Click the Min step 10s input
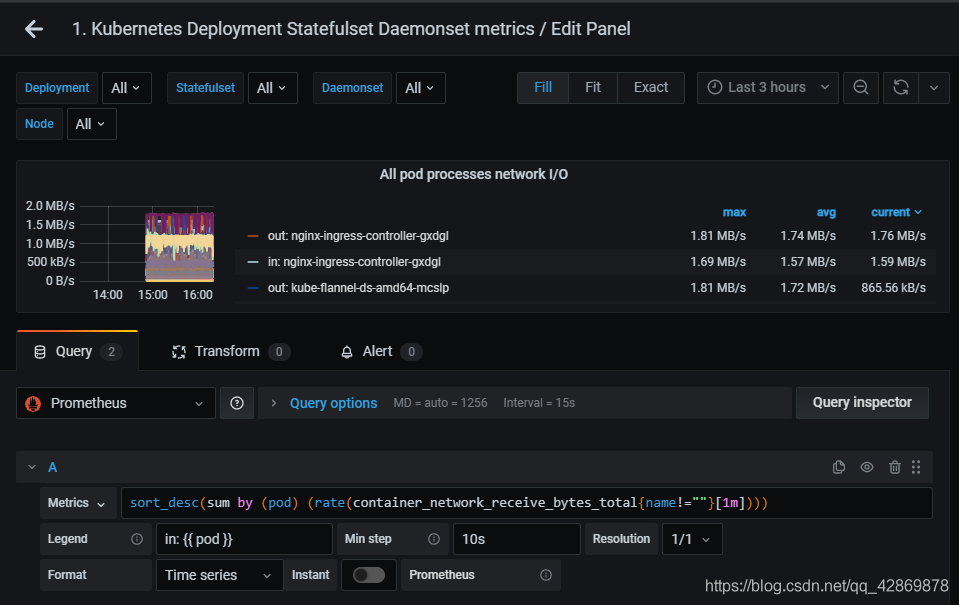 (516, 539)
